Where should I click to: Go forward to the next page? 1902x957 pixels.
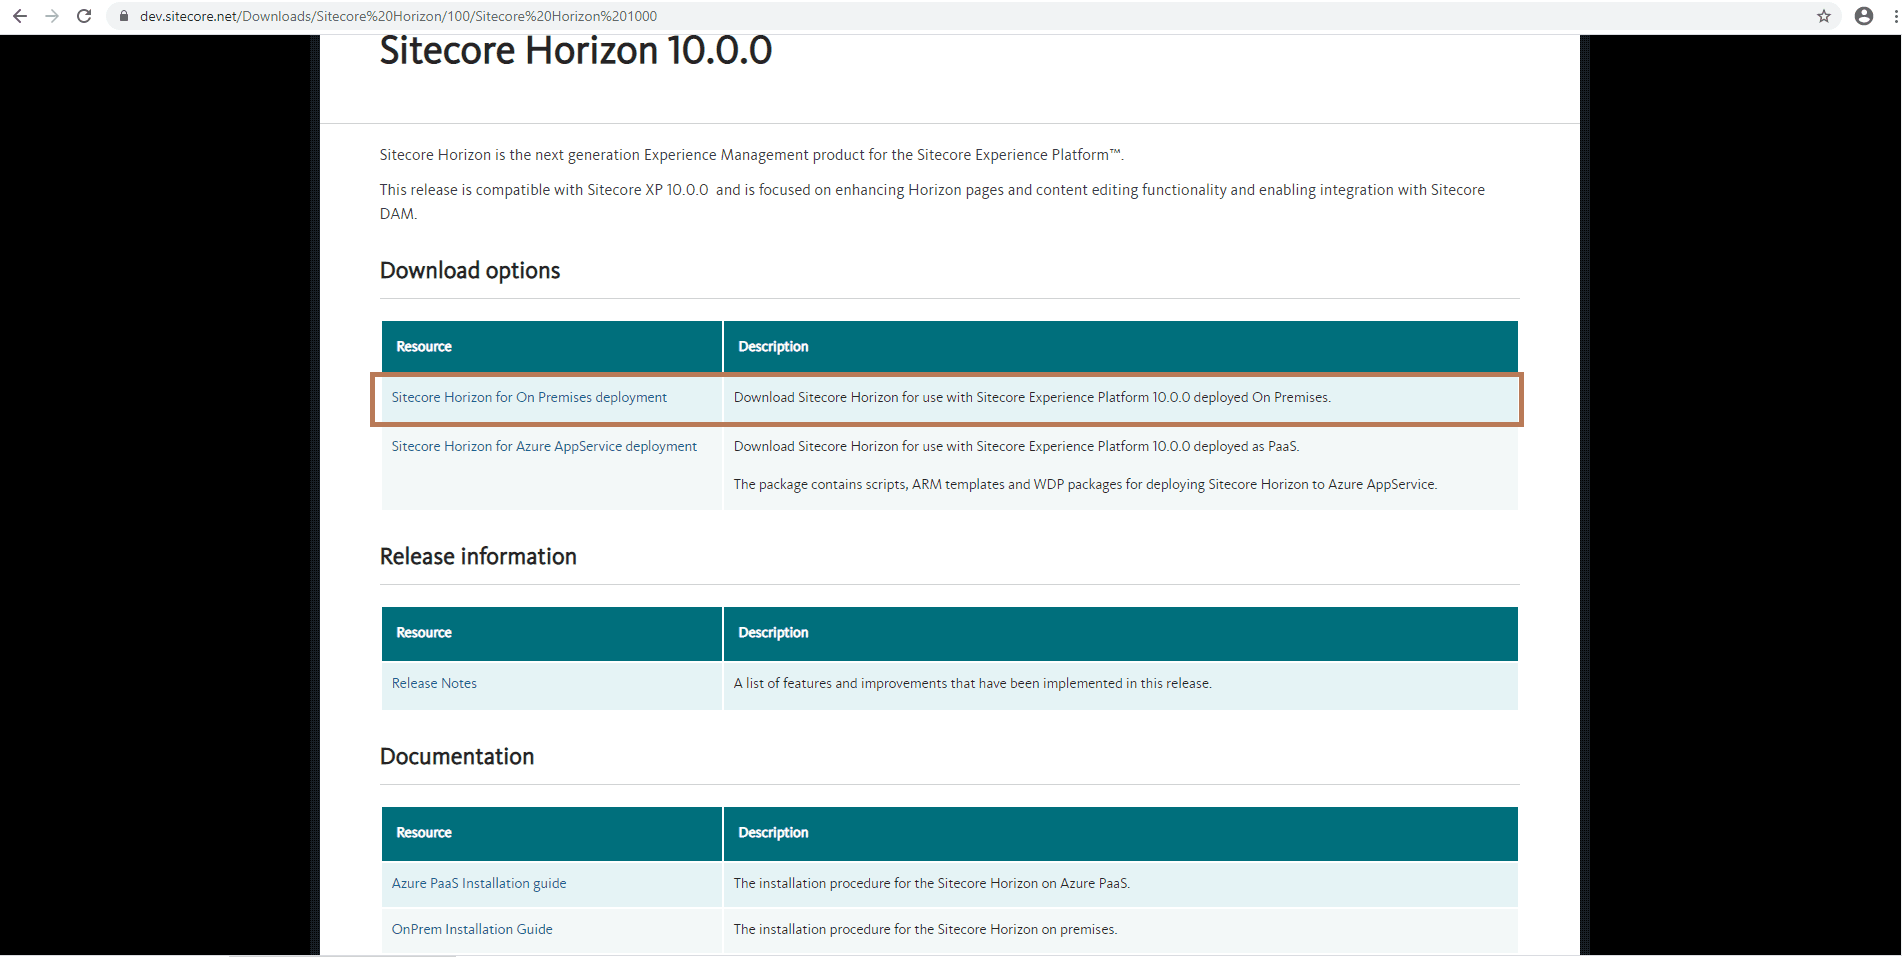tap(52, 16)
